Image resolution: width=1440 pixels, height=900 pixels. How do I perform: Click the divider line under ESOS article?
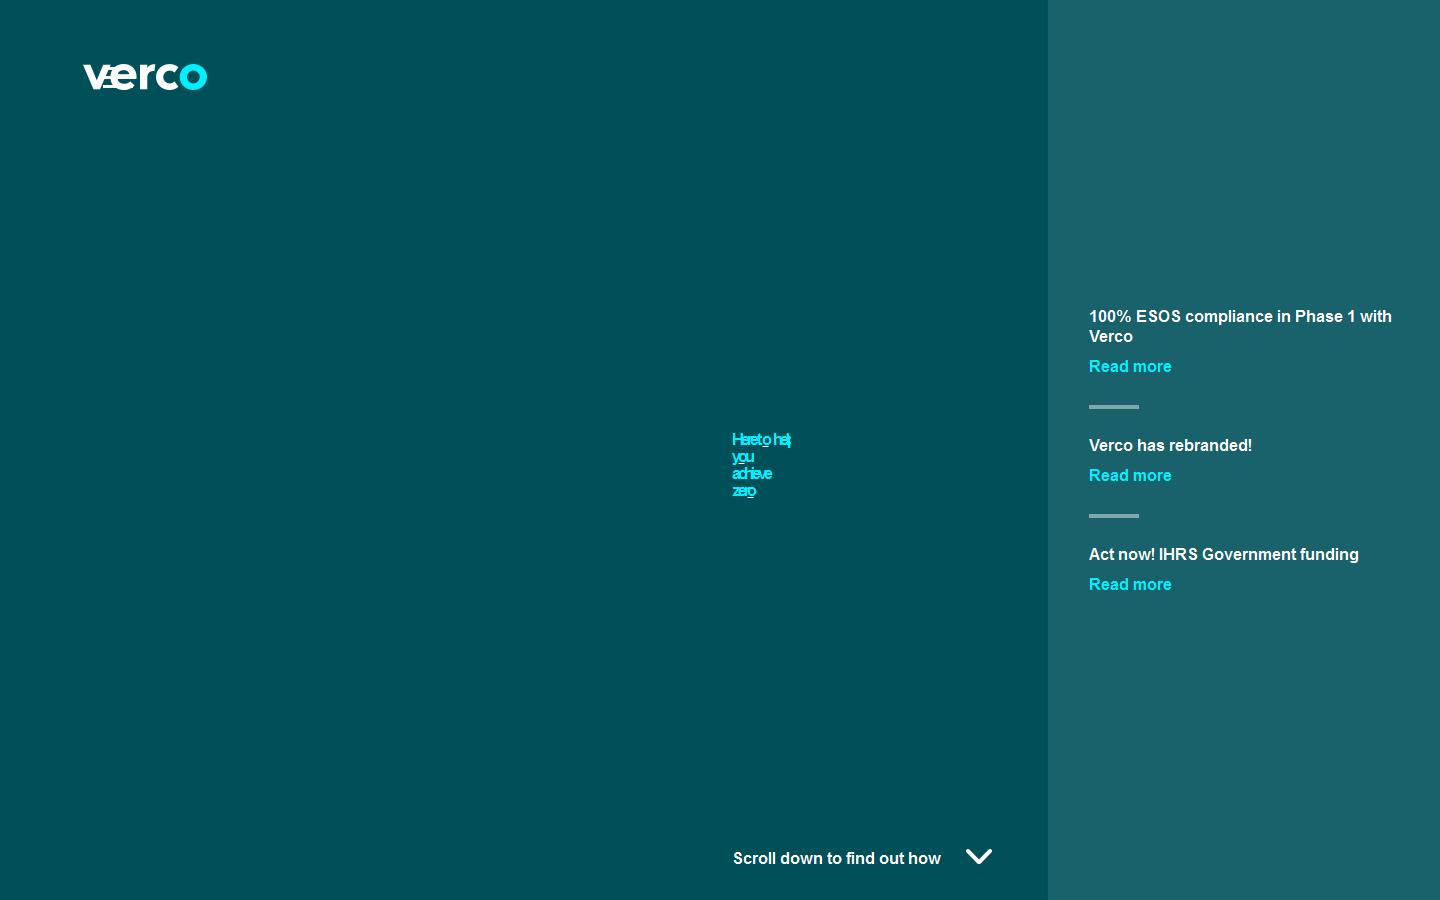click(1113, 407)
